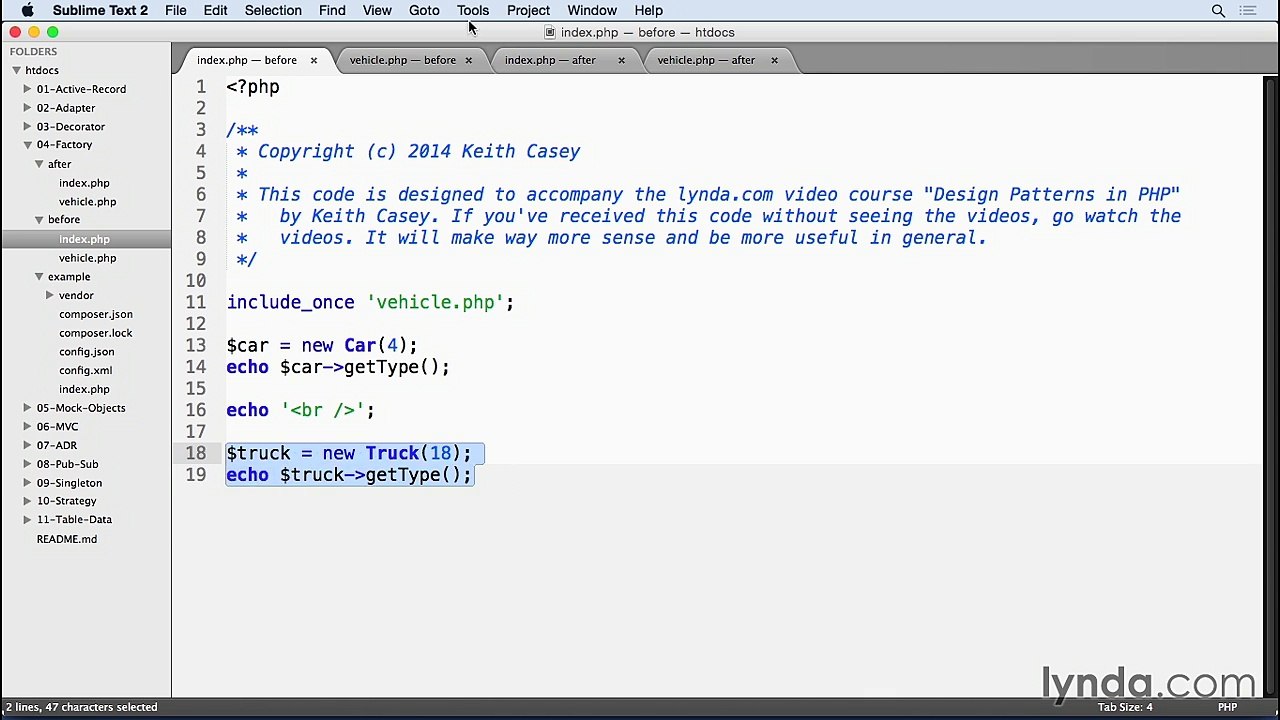The image size is (1280, 720).
Task: Open the Selection menu
Action: [x=273, y=10]
